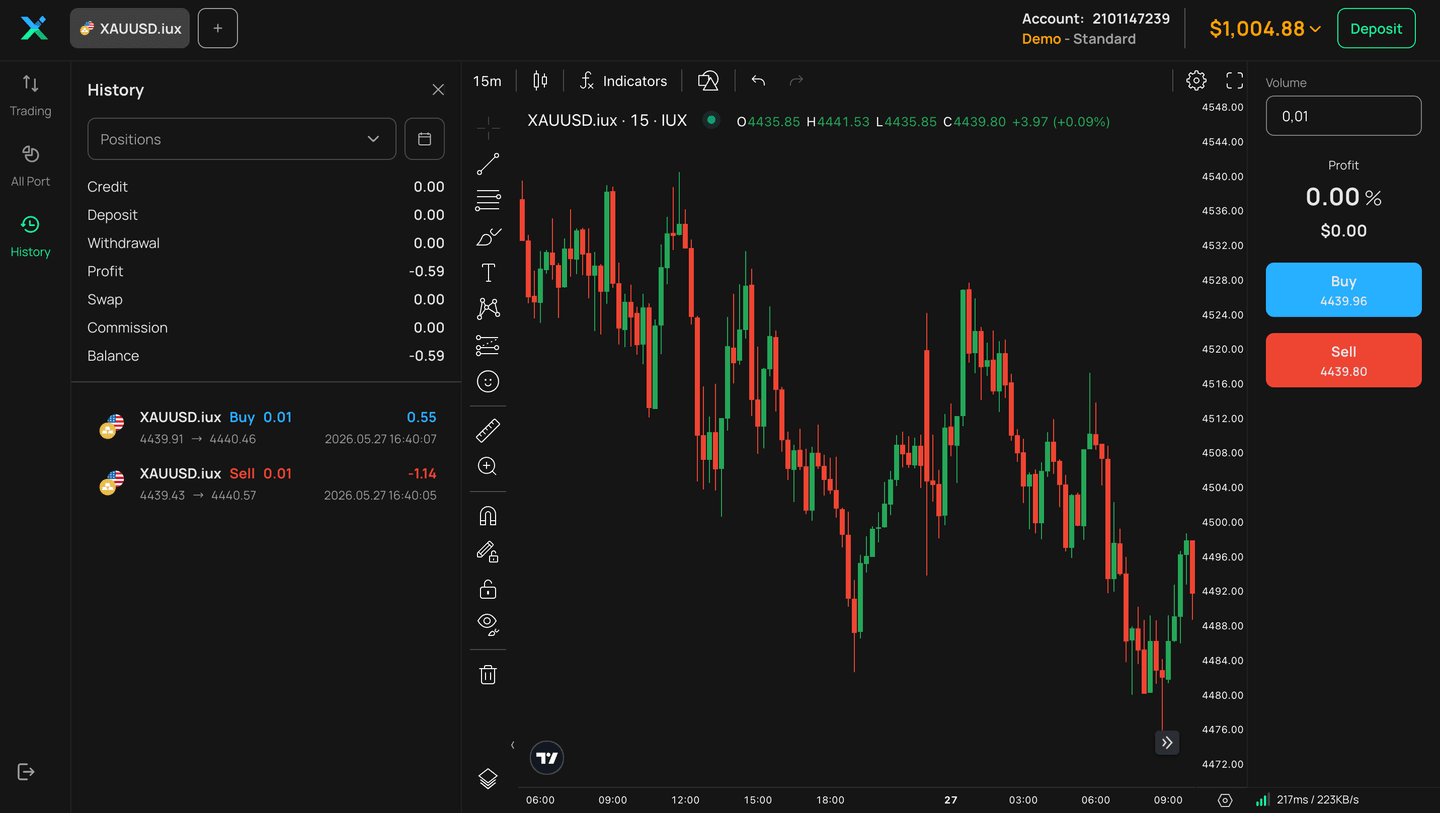Collapse the drawing toolbar arrow
Viewport: 1440px width, 813px height.
(513, 745)
